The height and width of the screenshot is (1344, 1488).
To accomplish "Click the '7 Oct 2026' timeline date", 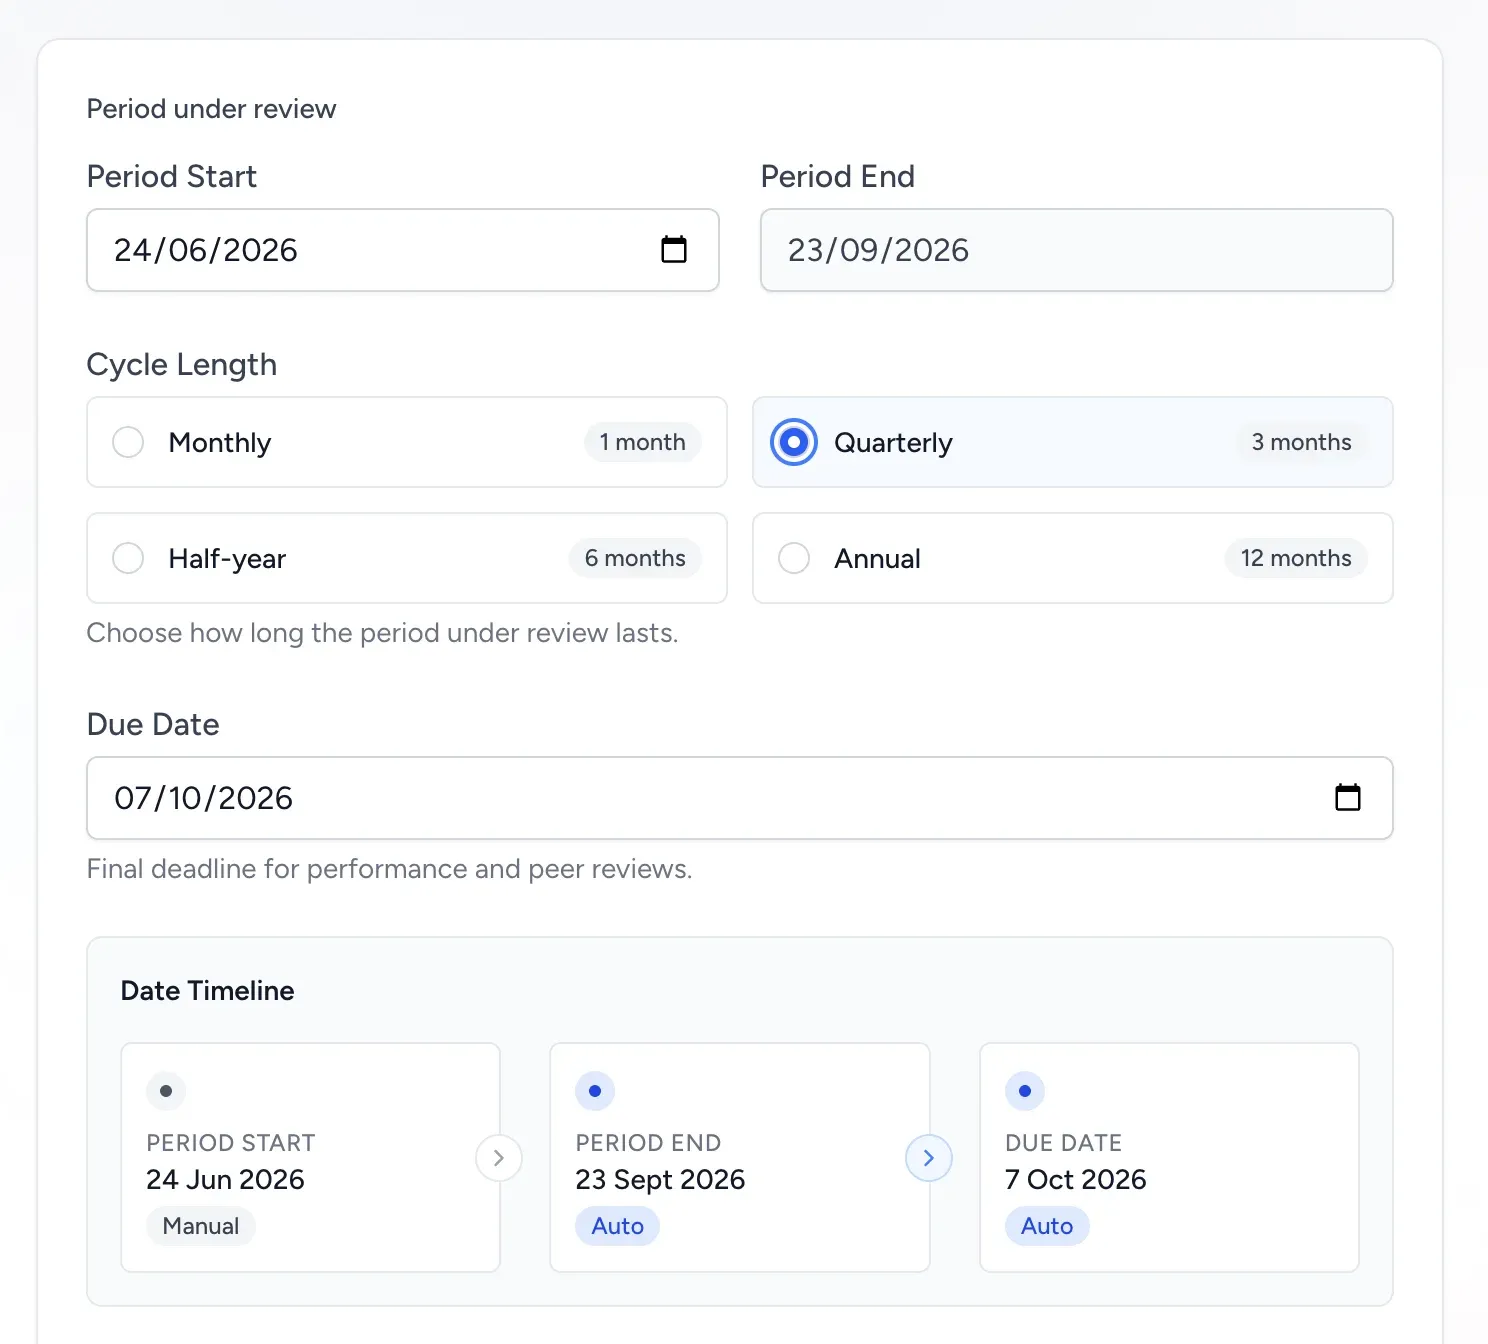I will [x=1076, y=1180].
